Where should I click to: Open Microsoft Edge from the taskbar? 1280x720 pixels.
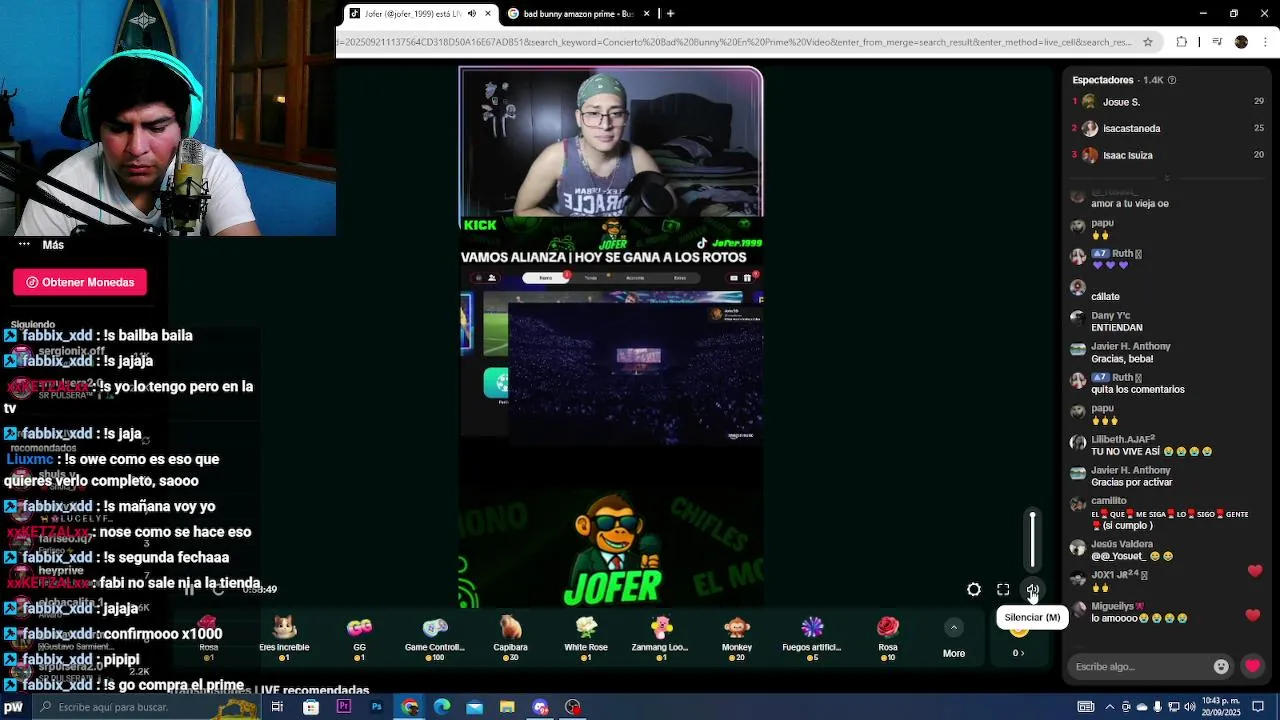click(442, 707)
